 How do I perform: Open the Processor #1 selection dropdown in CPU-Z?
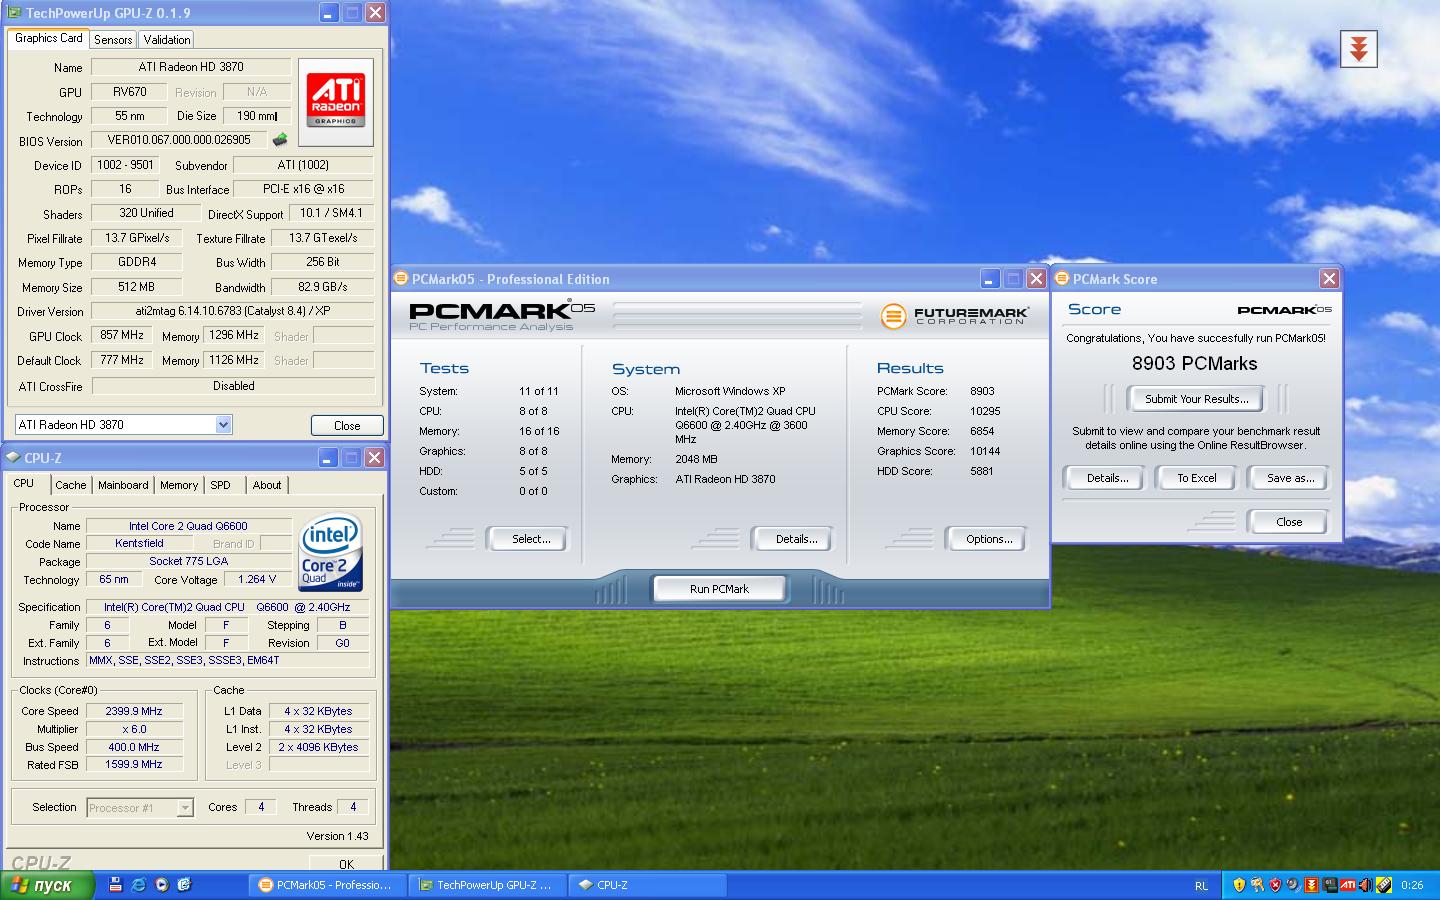[184, 808]
